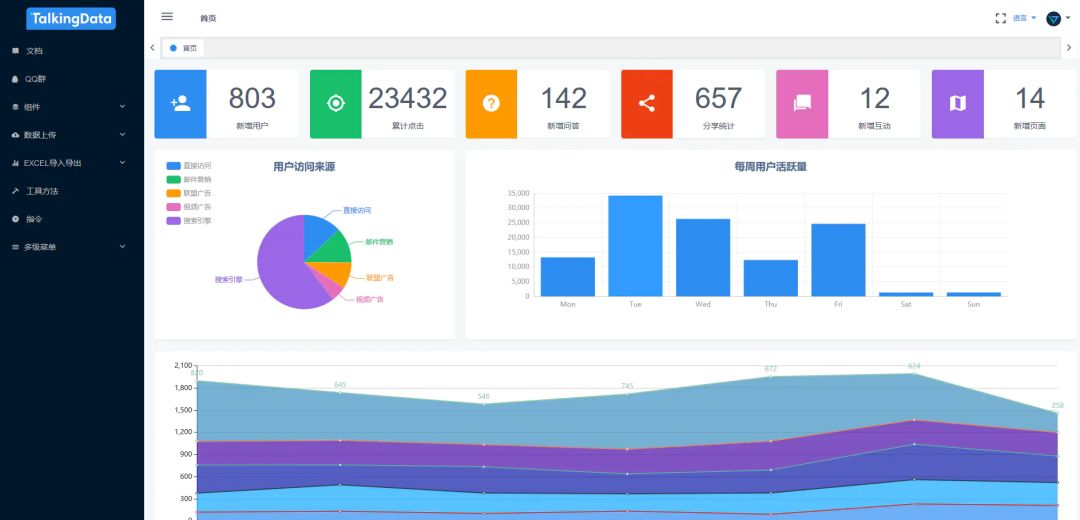Click the blue add-user icon card
The image size is (1080, 520).
click(x=180, y=104)
